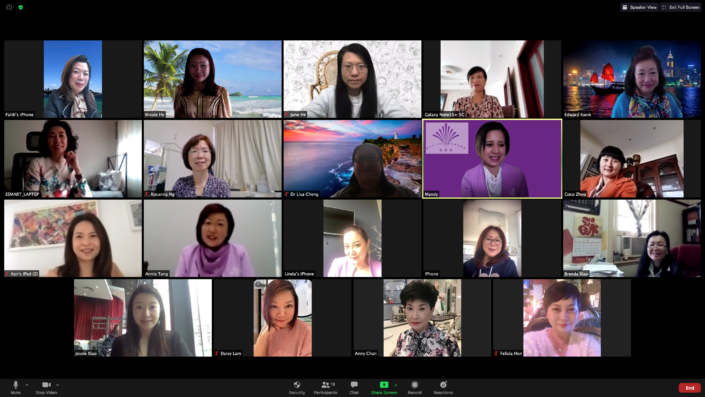Screen dimensions: 705x397
Task: Select Mandy's highlighted purple video tile
Action: (492, 159)
